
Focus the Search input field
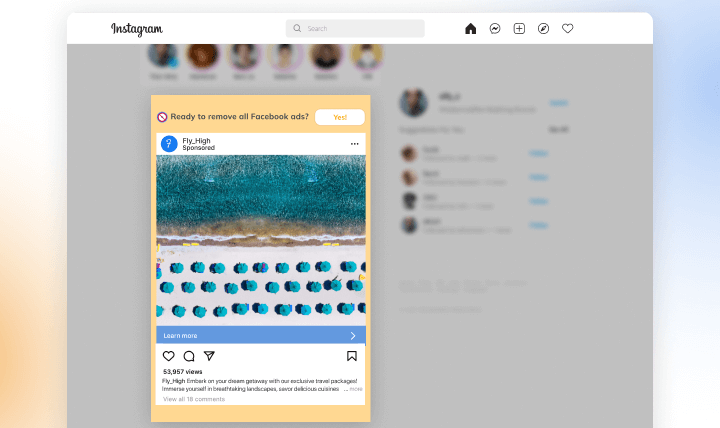[355, 28]
